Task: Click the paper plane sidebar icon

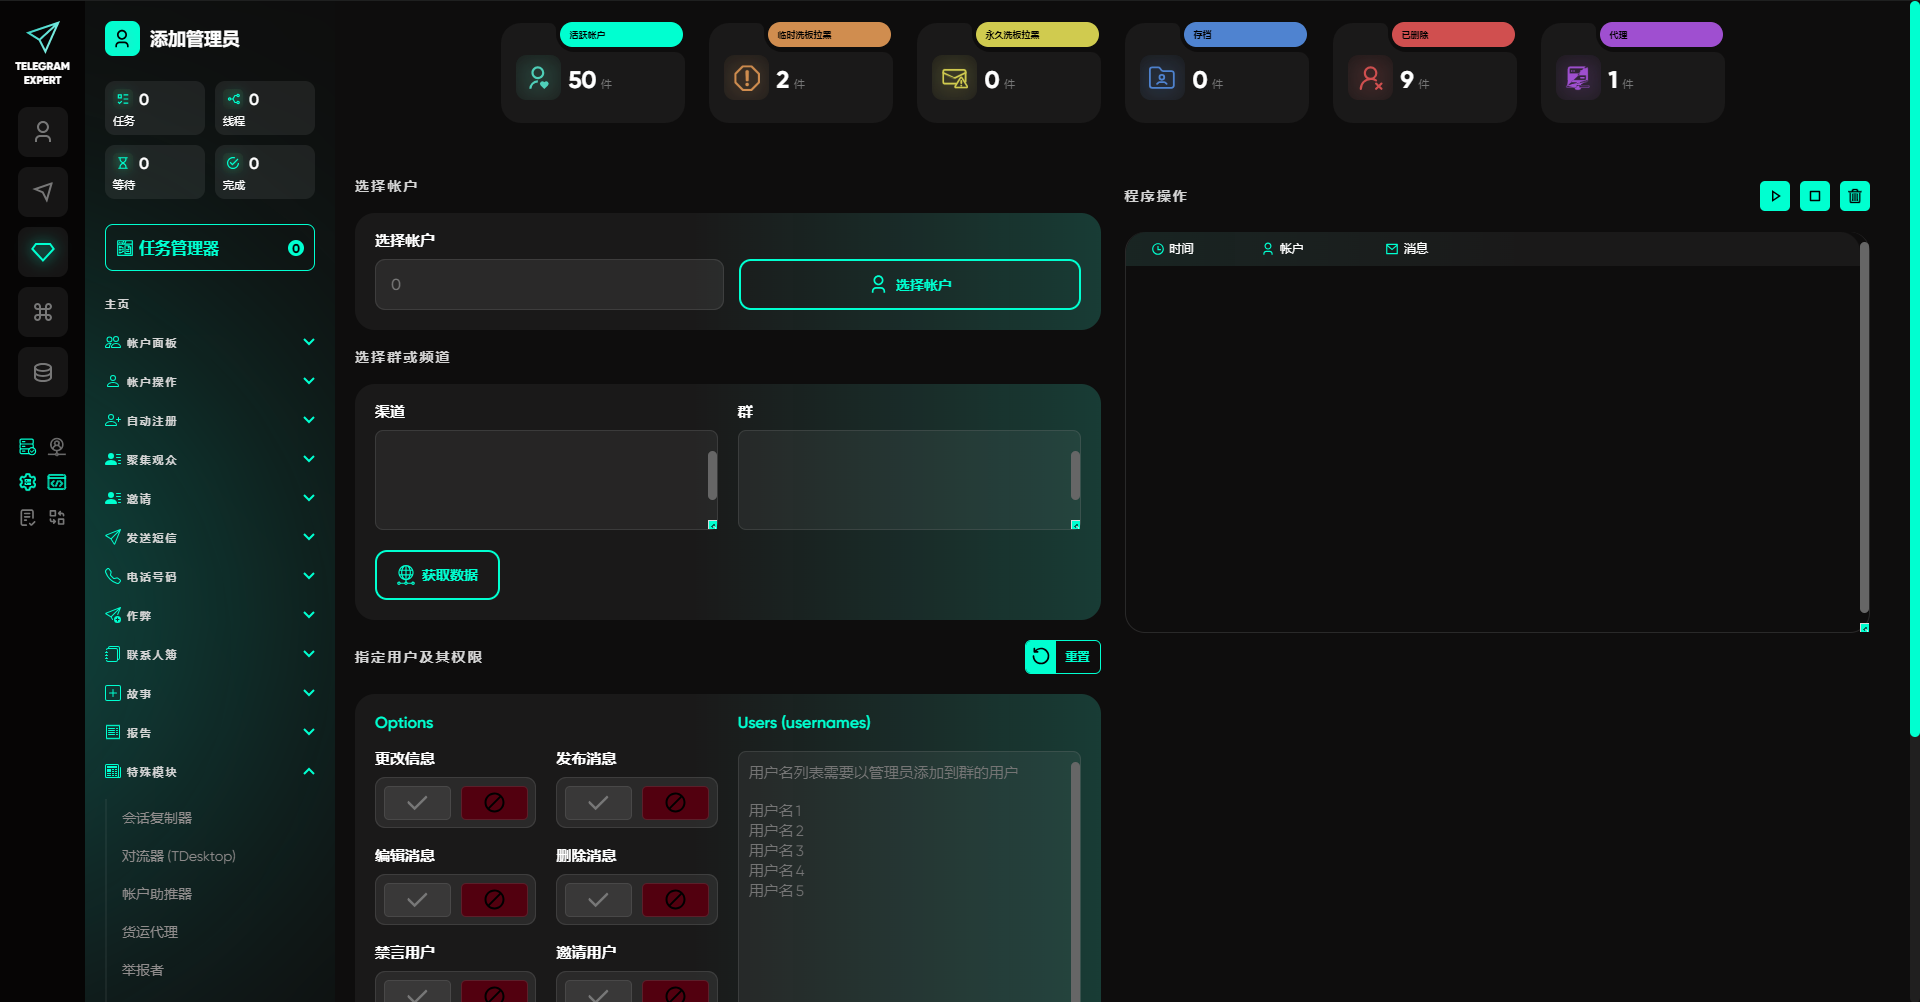Action: click(43, 192)
